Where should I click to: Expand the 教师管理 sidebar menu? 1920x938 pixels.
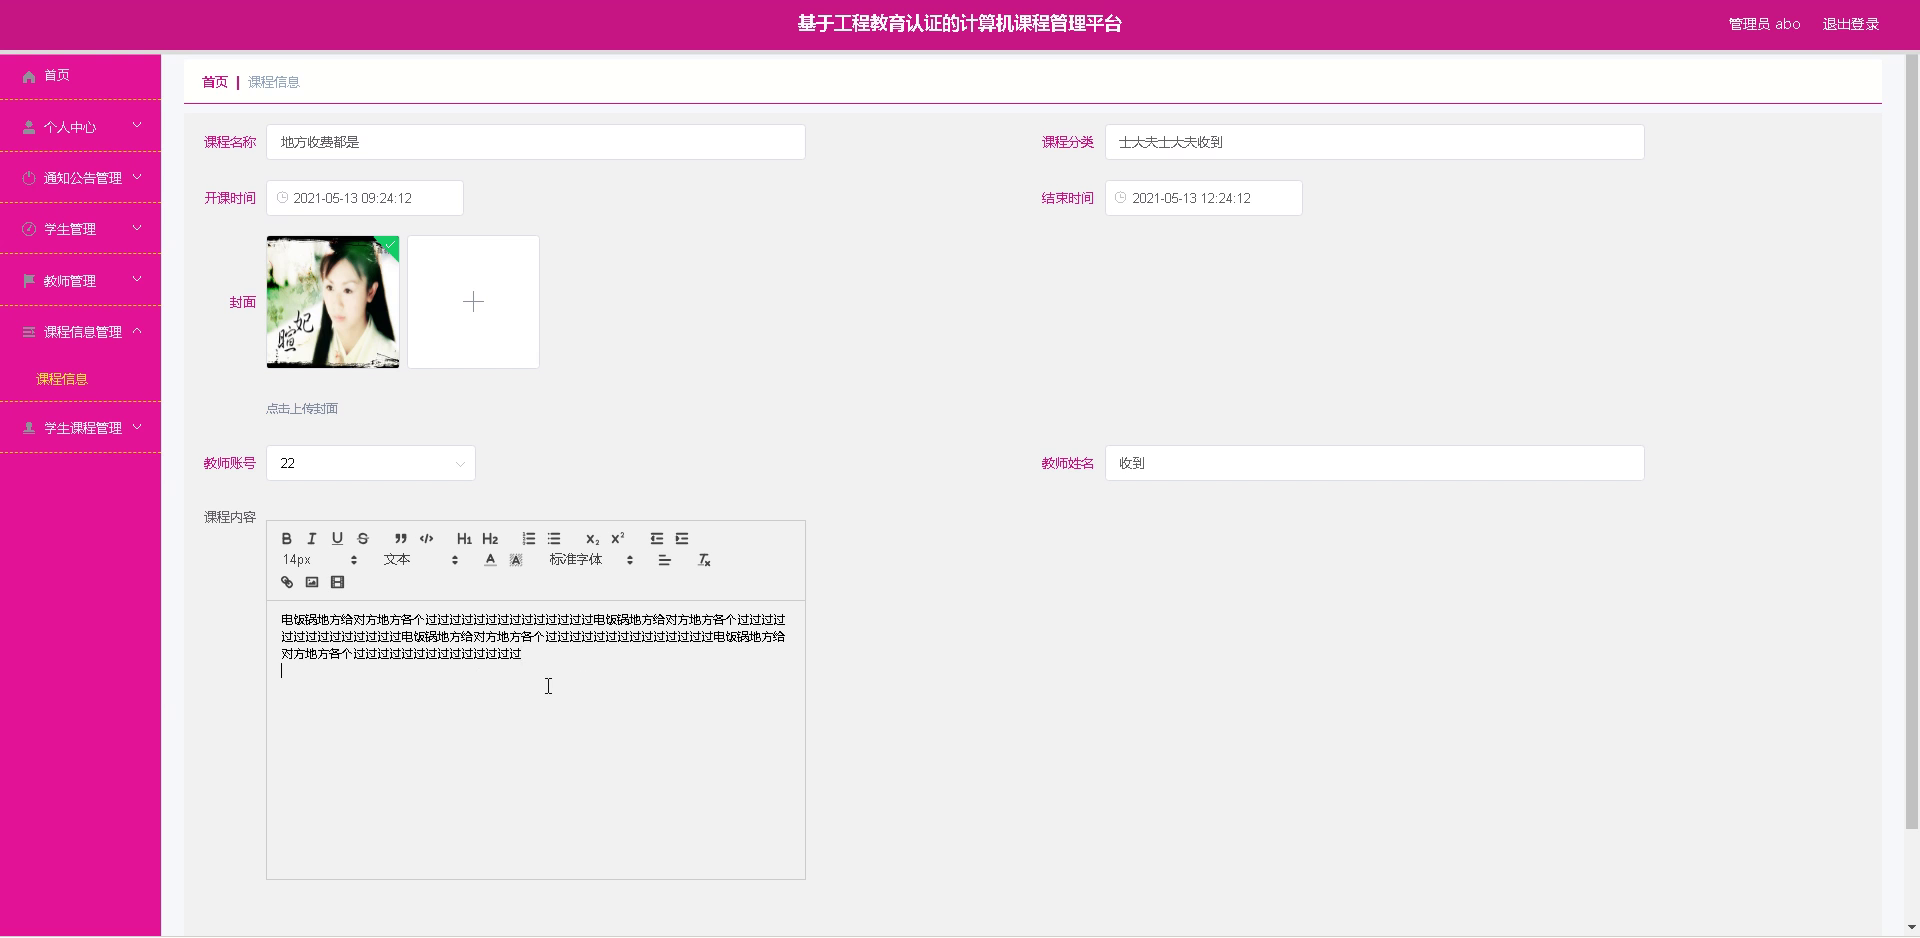(x=80, y=280)
